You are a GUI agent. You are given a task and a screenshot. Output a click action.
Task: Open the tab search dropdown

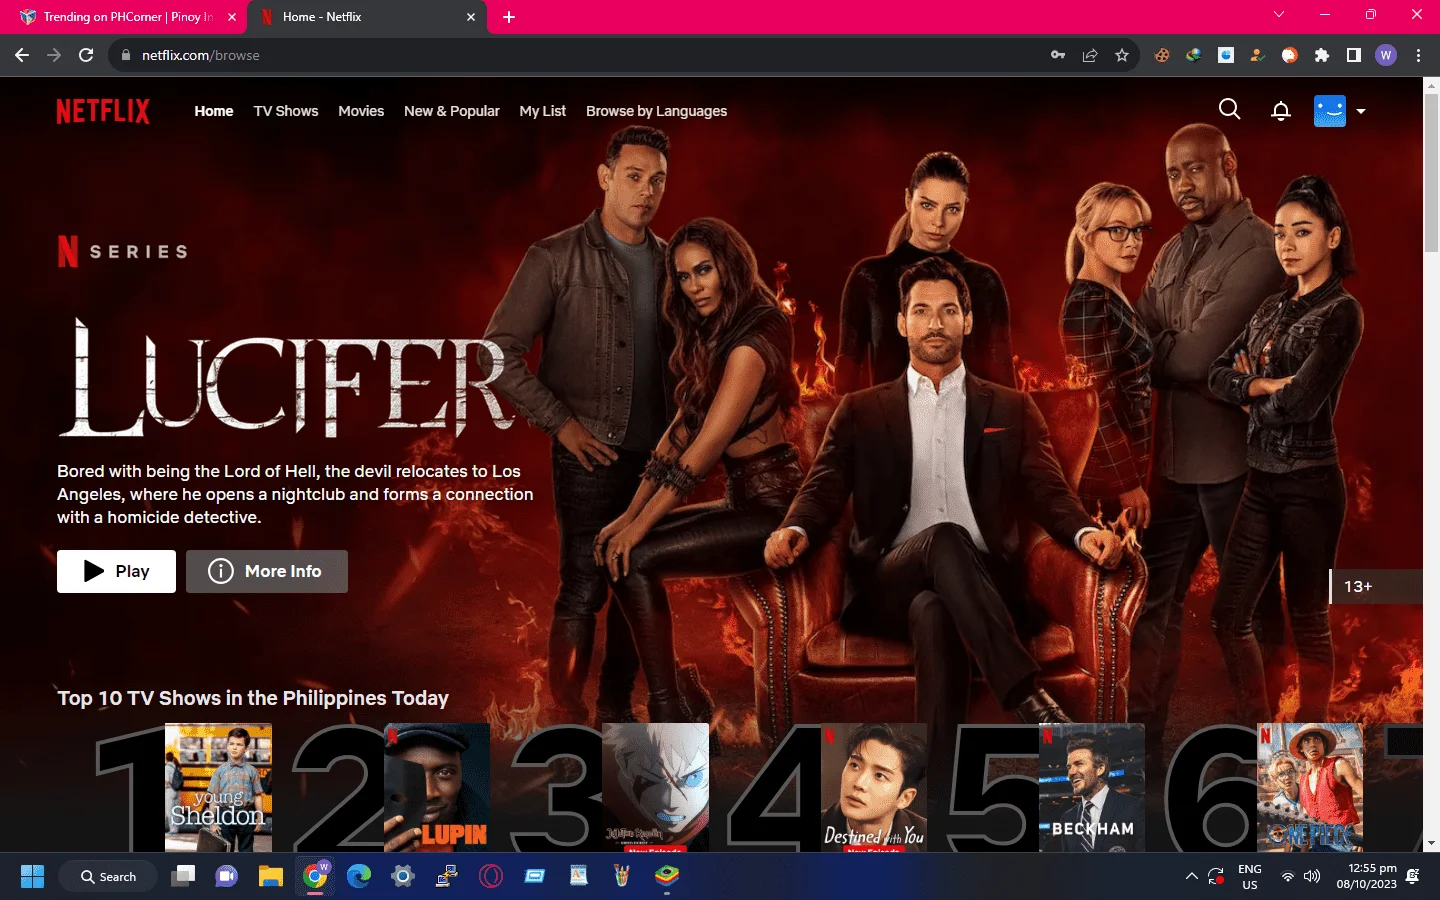(1279, 15)
